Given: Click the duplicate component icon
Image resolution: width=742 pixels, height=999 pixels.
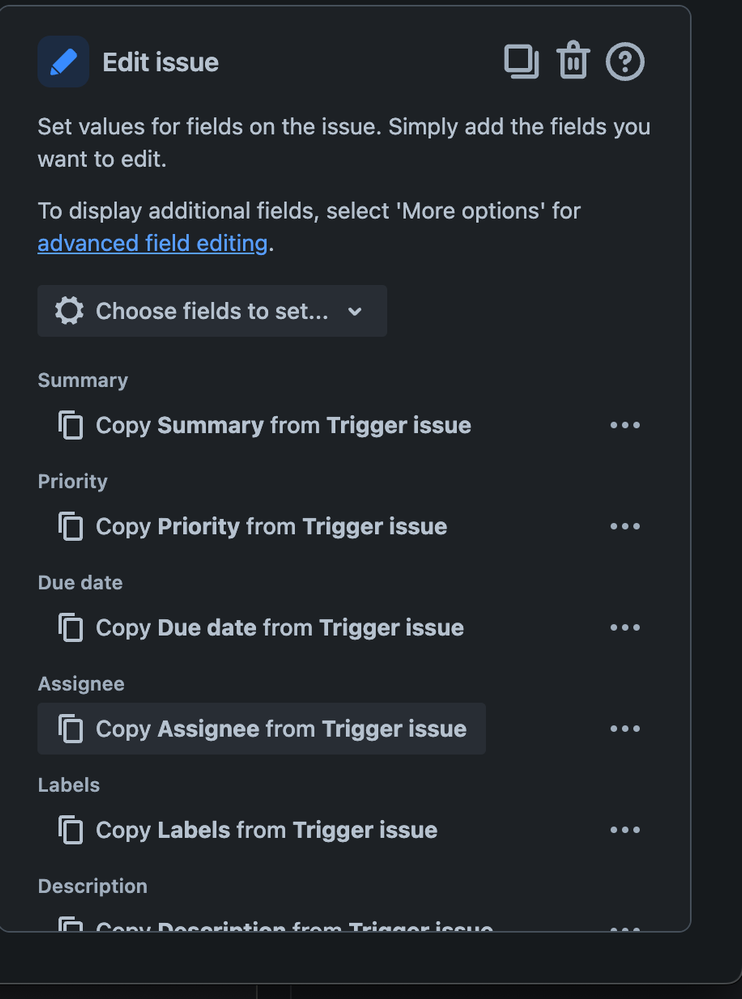Looking at the screenshot, I should pos(522,62).
